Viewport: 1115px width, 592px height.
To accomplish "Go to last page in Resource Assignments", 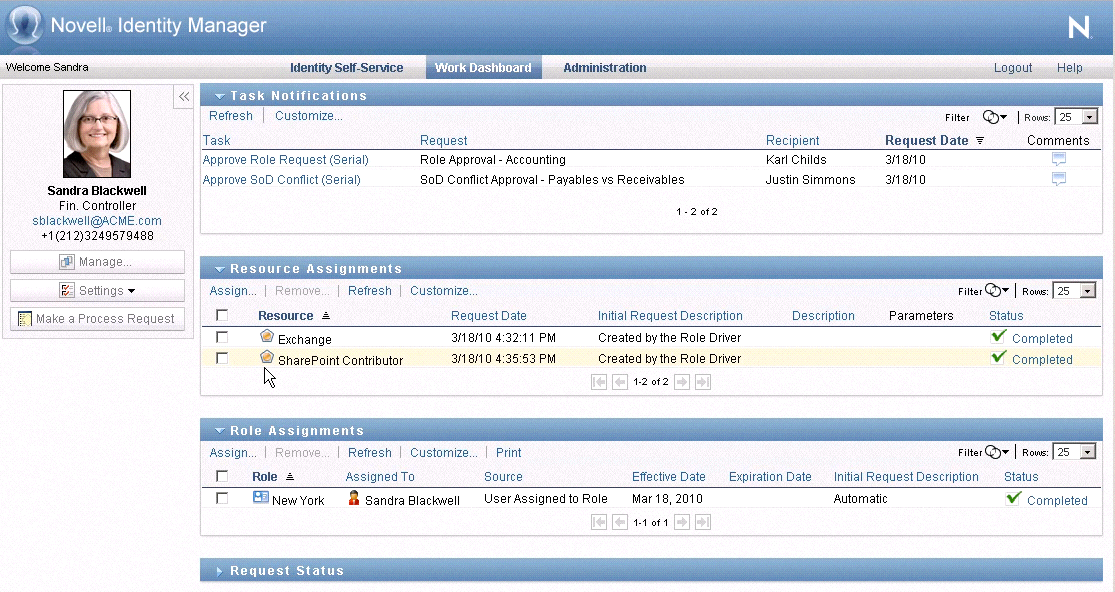I will [703, 382].
